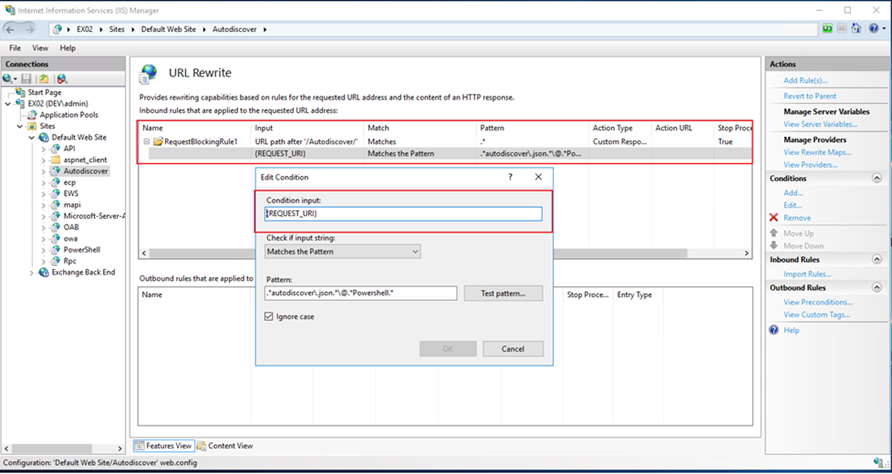This screenshot has width=892, height=474.
Task: Click the back navigation arrow
Action: tap(12, 30)
